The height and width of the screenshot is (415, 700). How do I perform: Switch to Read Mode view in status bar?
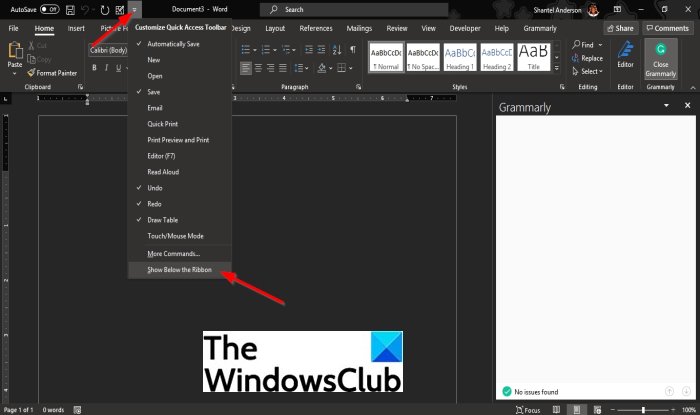(x=556, y=410)
